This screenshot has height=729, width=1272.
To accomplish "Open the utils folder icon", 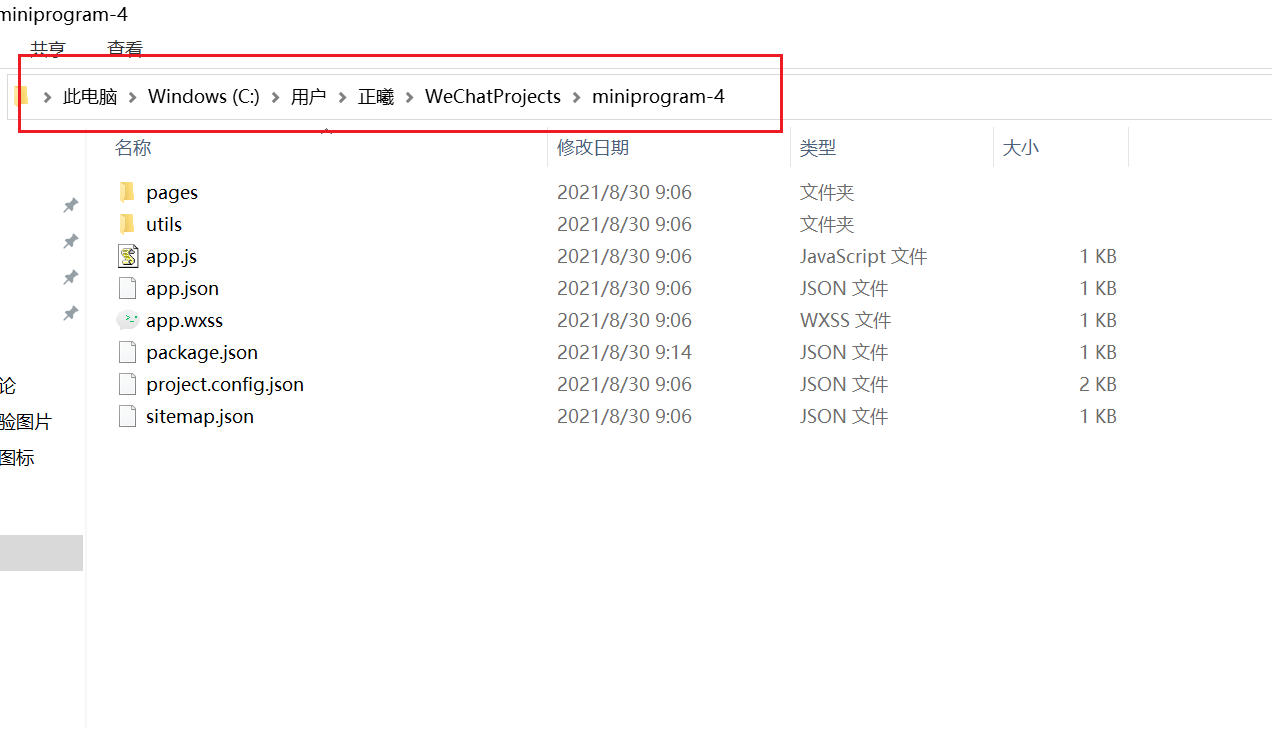I will tap(126, 223).
